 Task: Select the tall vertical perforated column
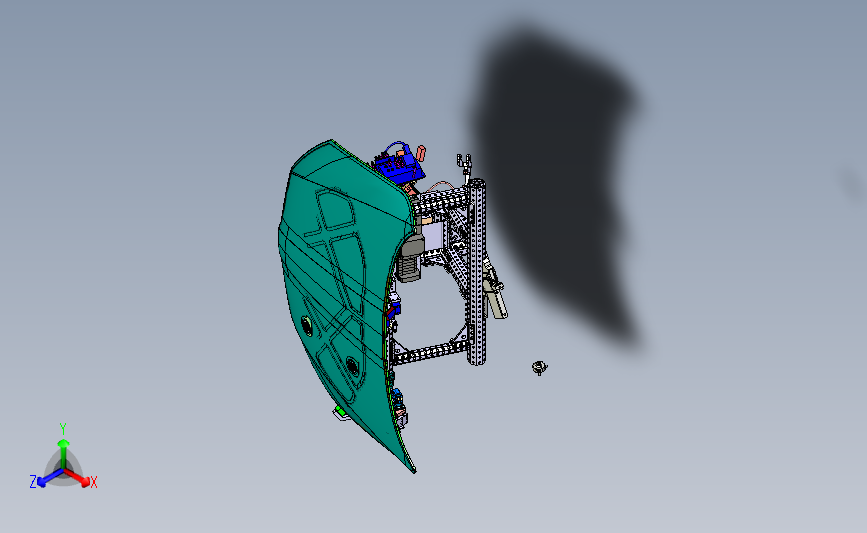pyautogui.click(x=477, y=272)
